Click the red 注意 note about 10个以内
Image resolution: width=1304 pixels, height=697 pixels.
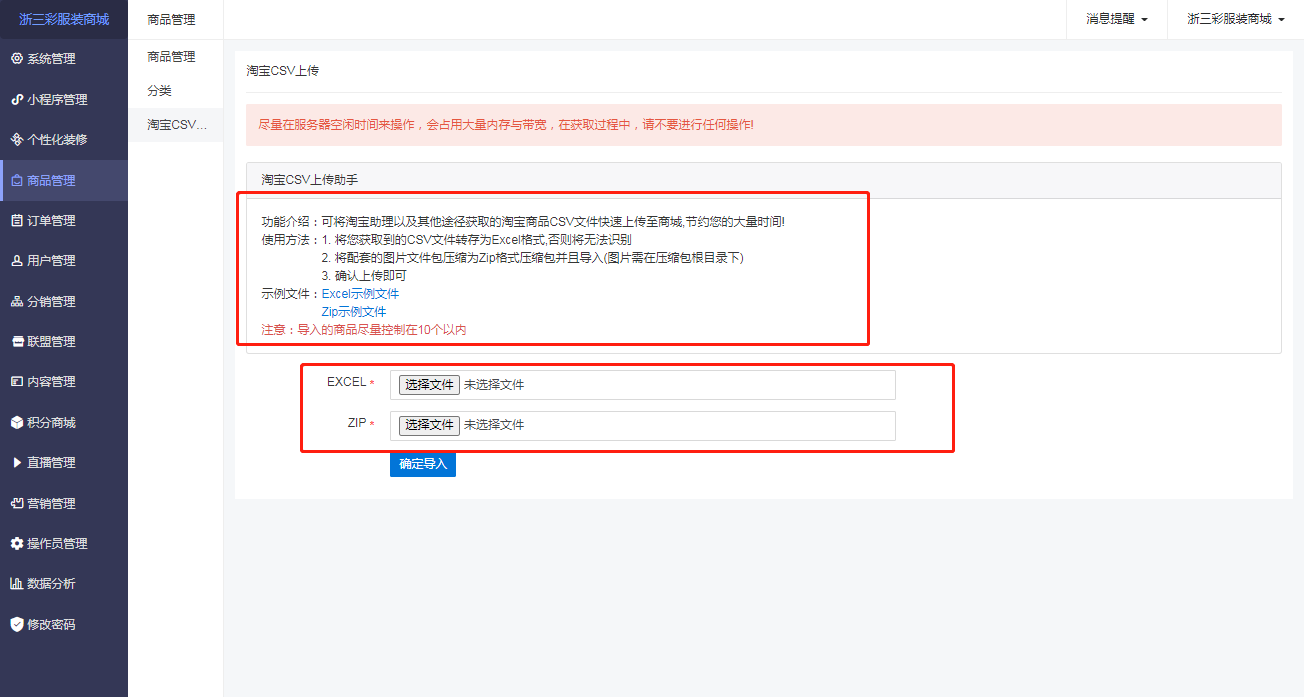(x=364, y=330)
